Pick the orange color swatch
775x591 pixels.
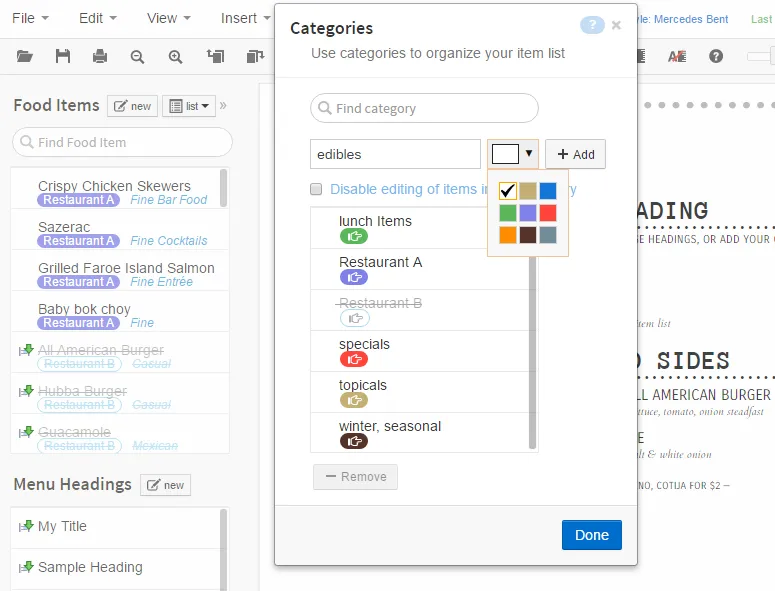508,235
